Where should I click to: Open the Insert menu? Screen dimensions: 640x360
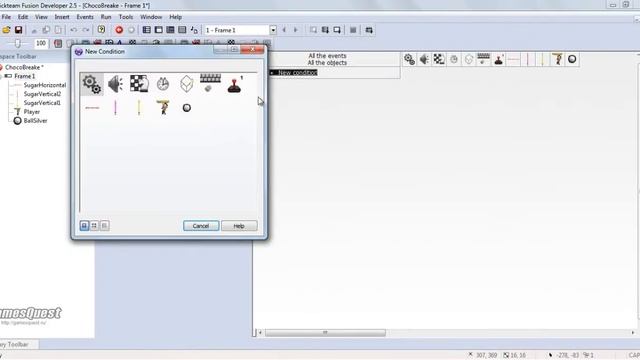(x=62, y=17)
